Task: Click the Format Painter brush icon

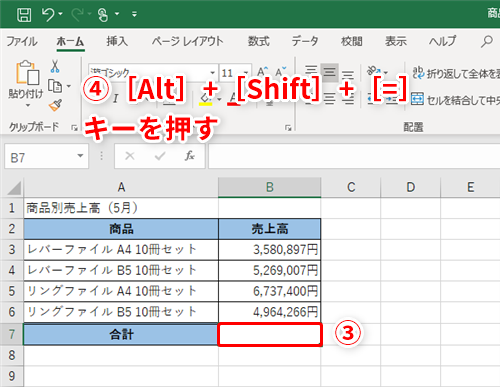Action: pyautogui.click(x=55, y=105)
